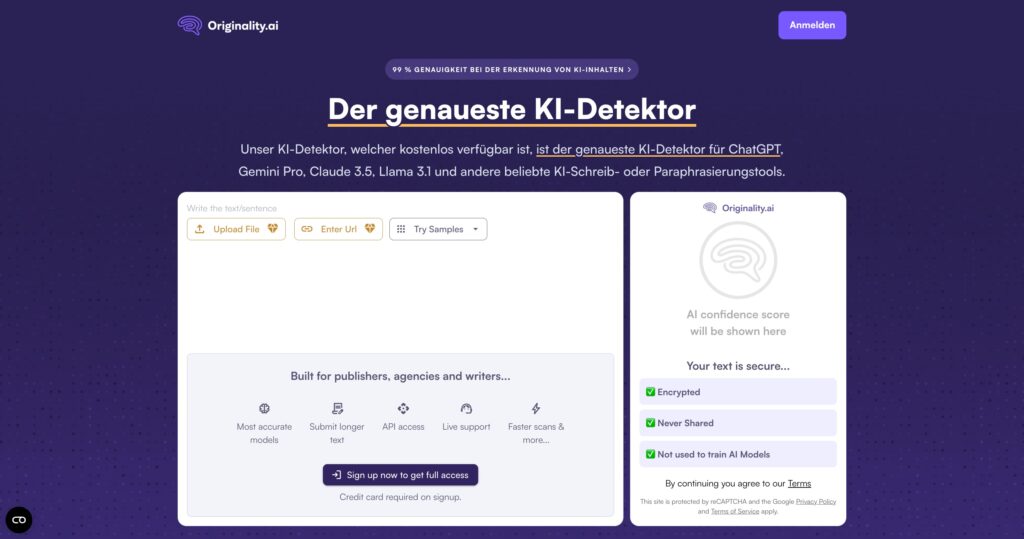Open the Try Samples dropdown
Image resolution: width=1024 pixels, height=539 pixels.
coord(438,229)
